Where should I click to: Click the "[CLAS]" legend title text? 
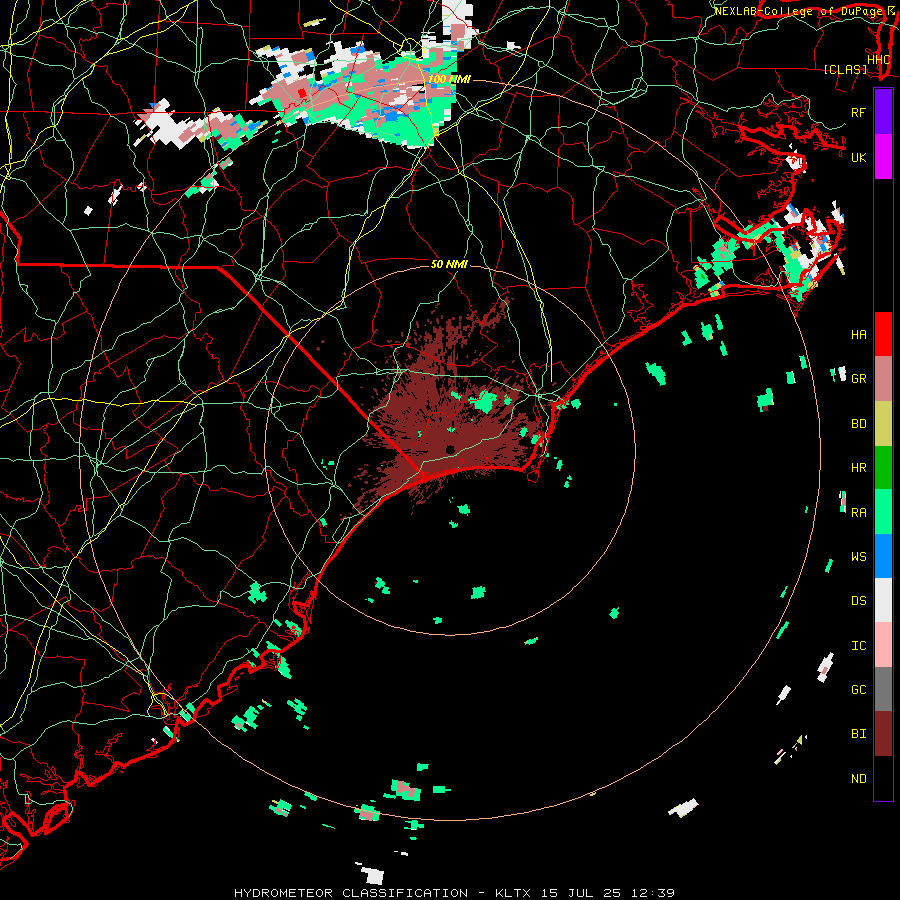click(845, 69)
